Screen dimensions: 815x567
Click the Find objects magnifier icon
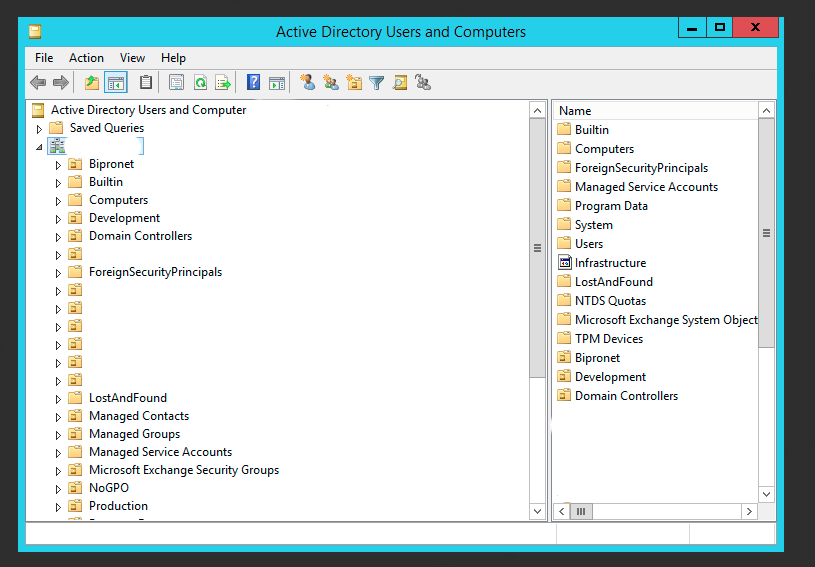coord(400,83)
